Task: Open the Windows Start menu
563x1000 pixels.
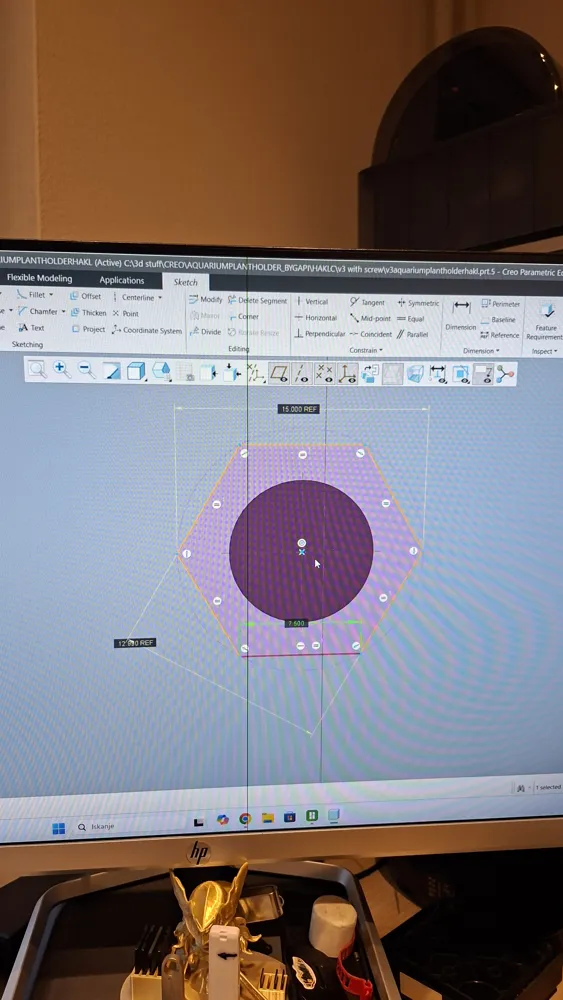Action: [x=59, y=828]
